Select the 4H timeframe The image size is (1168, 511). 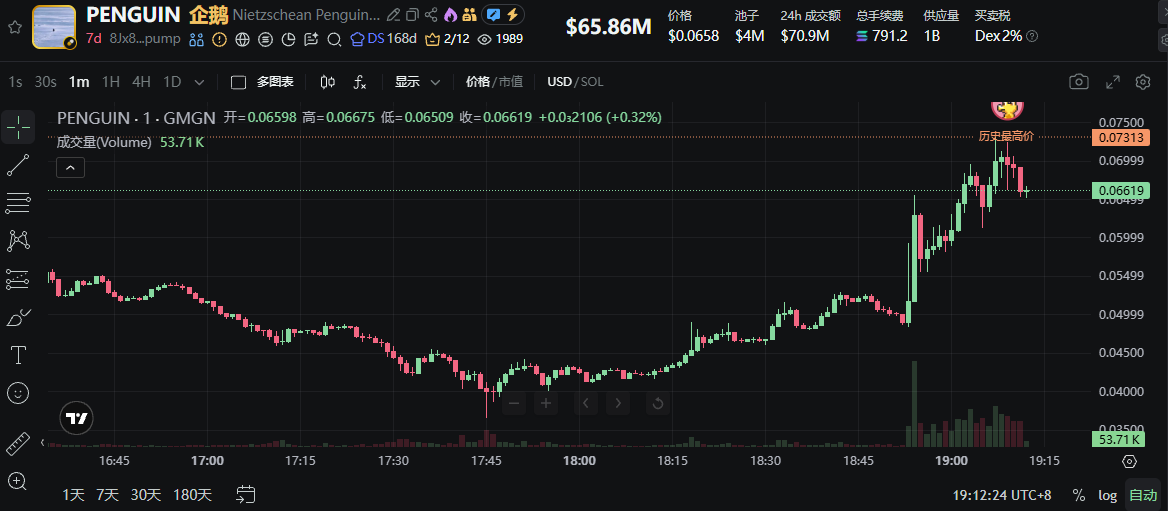[142, 82]
